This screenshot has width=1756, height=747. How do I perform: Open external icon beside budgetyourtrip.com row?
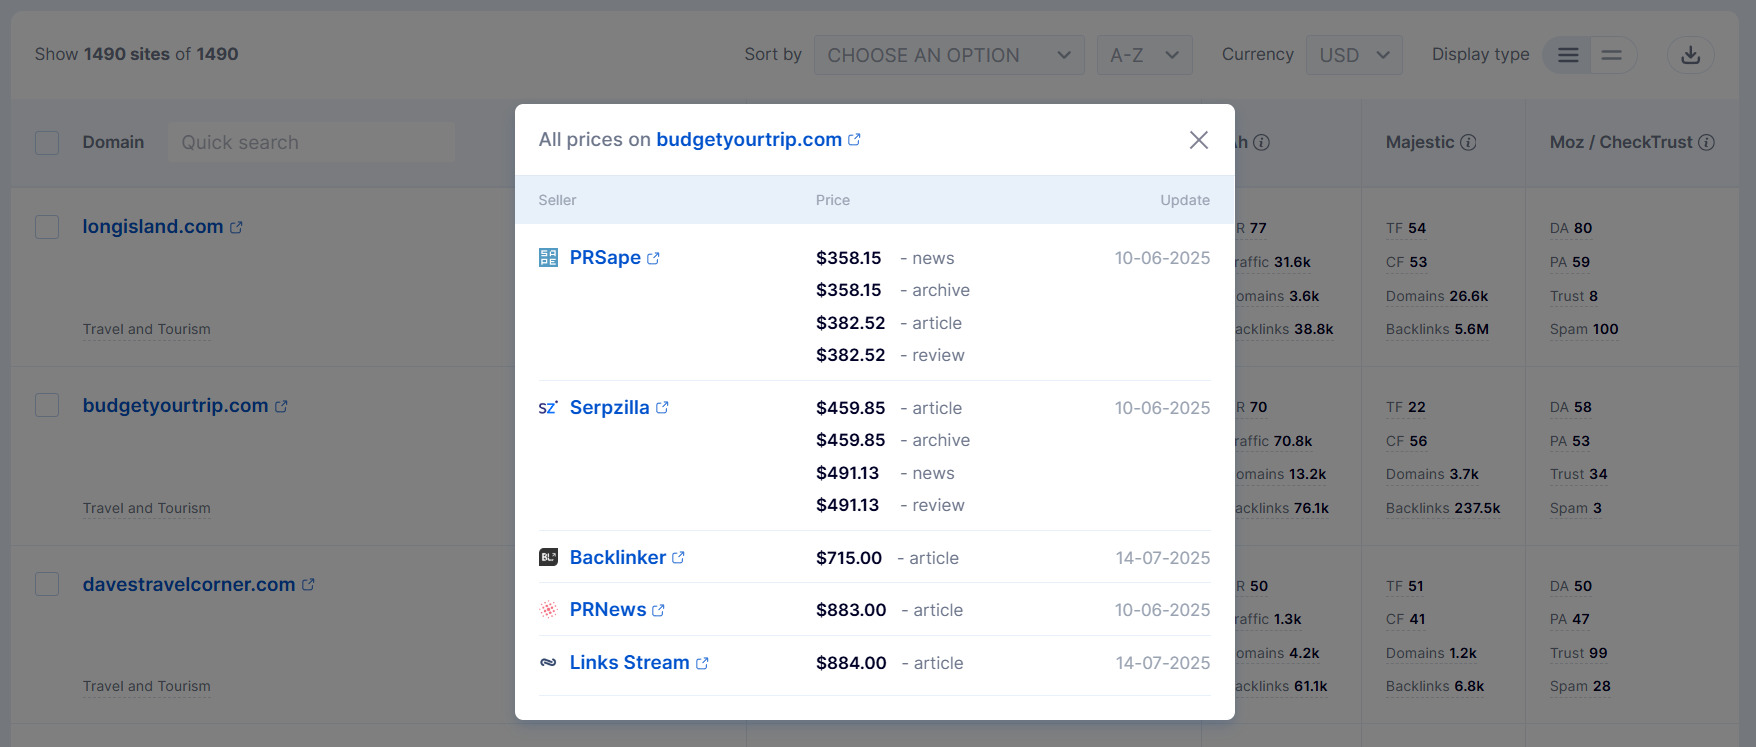[x=281, y=407]
